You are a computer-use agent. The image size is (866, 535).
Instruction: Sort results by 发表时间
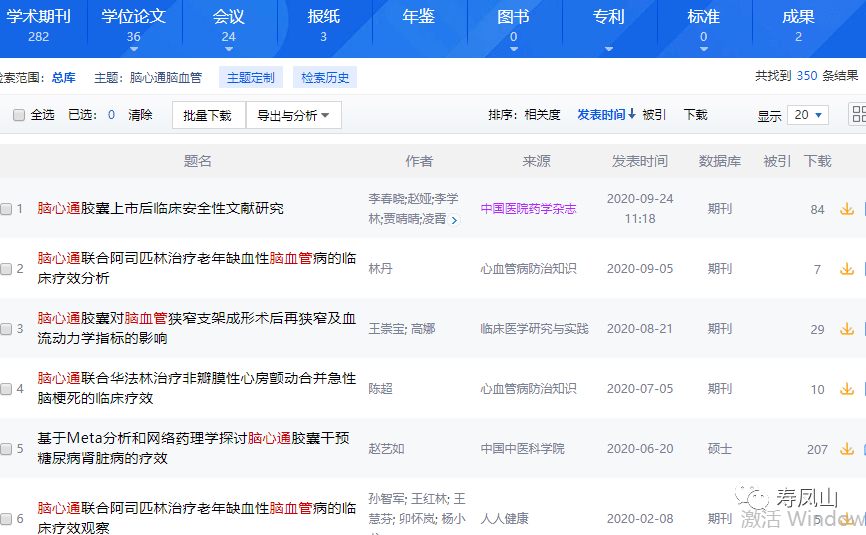(606, 115)
